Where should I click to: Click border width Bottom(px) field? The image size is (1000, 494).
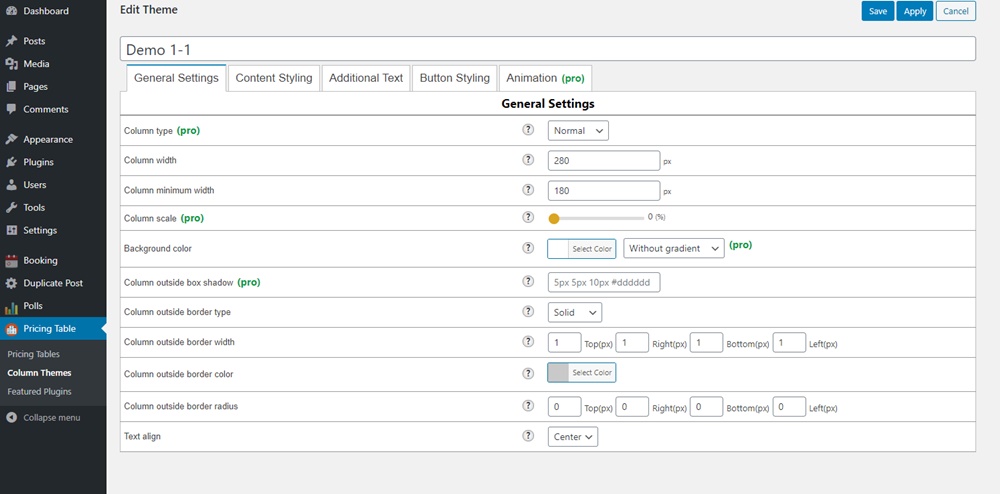pos(706,342)
